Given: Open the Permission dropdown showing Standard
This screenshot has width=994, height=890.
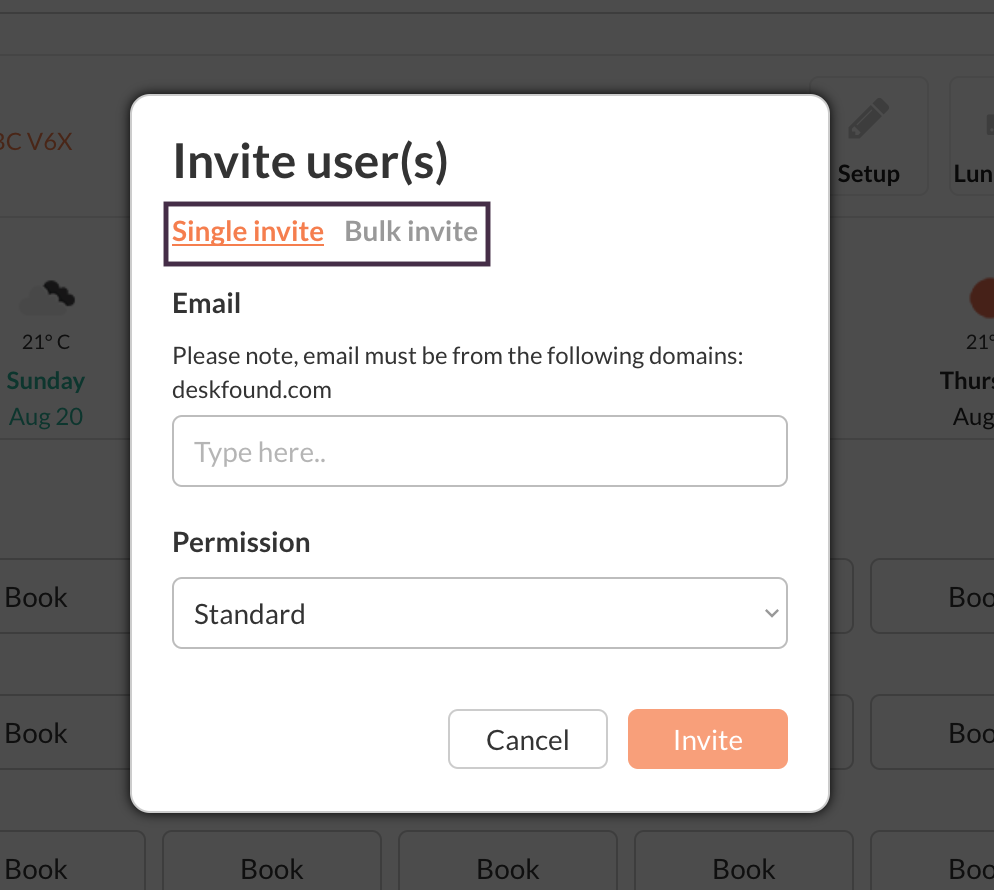Looking at the screenshot, I should [470, 613].
